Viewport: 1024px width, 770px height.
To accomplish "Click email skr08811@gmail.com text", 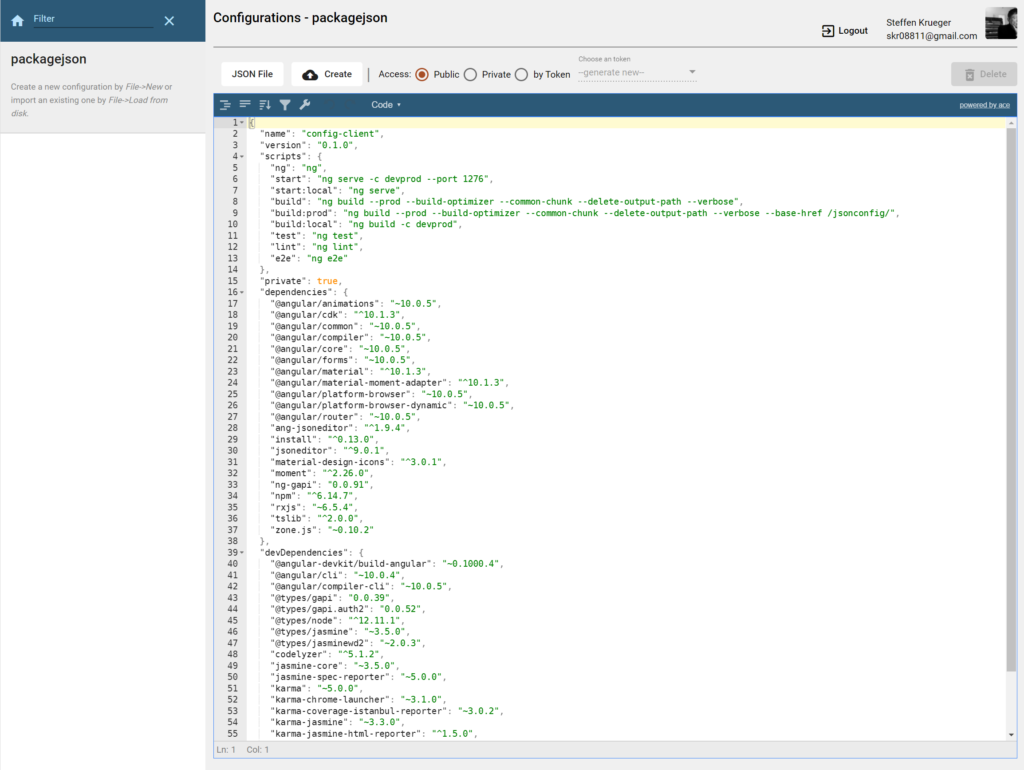I will click(x=931, y=36).
